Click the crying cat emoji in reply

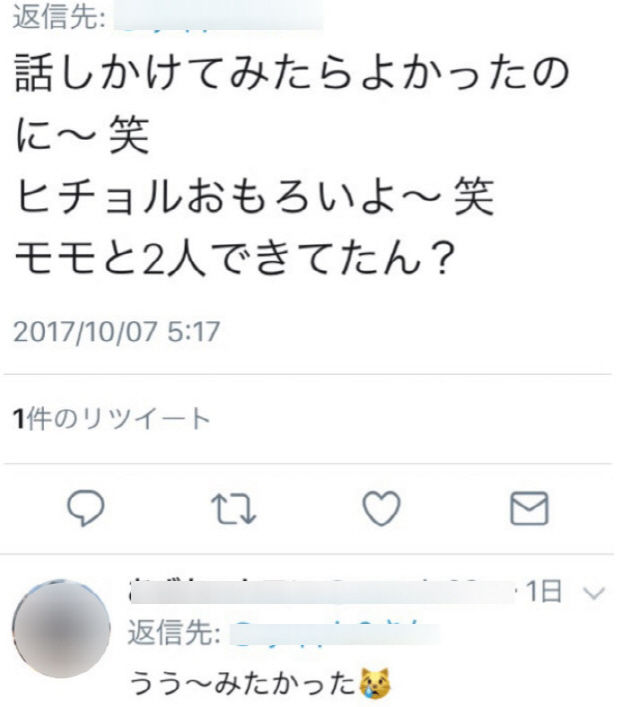click(375, 683)
